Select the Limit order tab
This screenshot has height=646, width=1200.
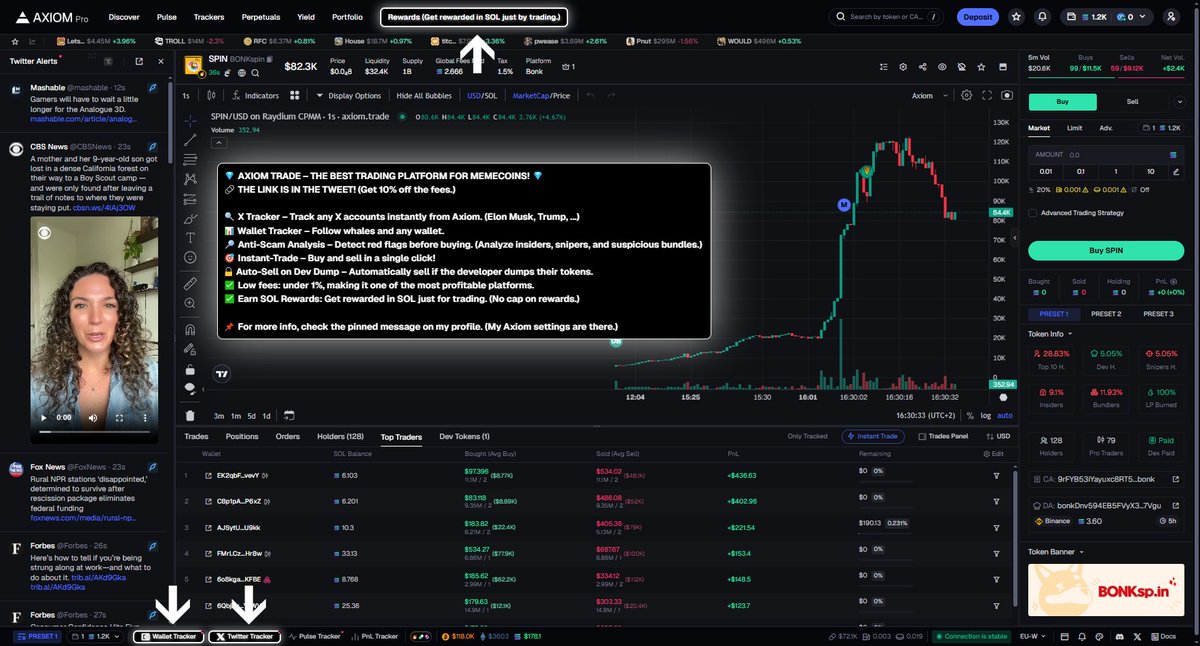[x=1074, y=128]
